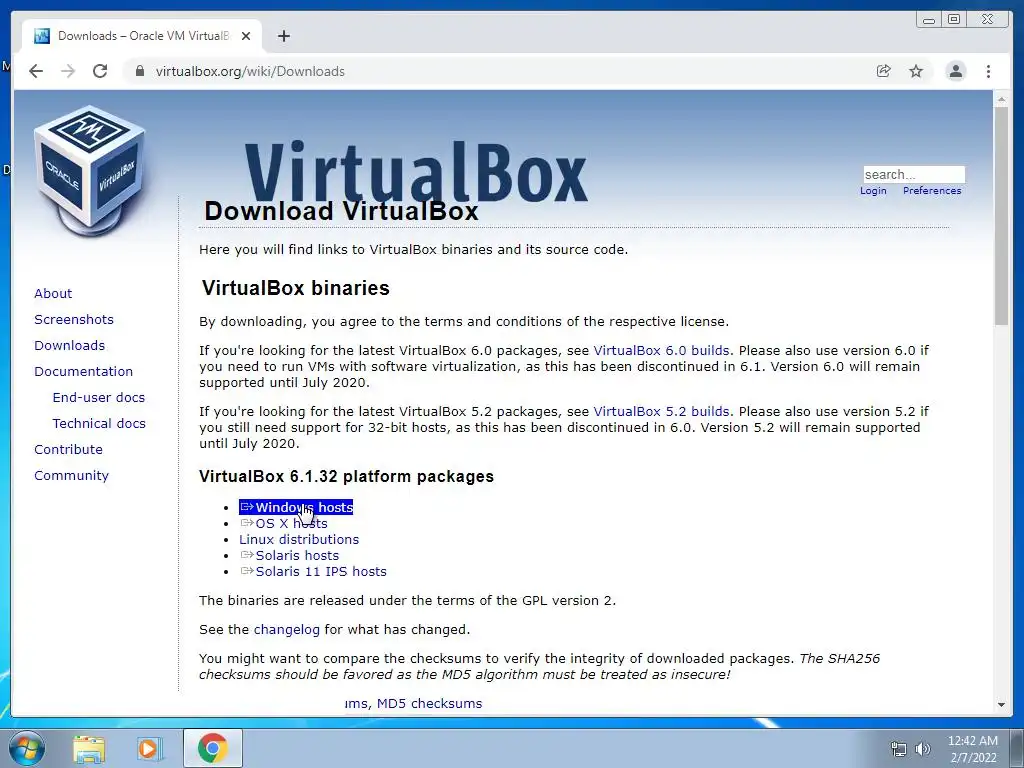Screen dimensions: 1024x768
Task: Share this page using the share icon
Action: [x=884, y=71]
